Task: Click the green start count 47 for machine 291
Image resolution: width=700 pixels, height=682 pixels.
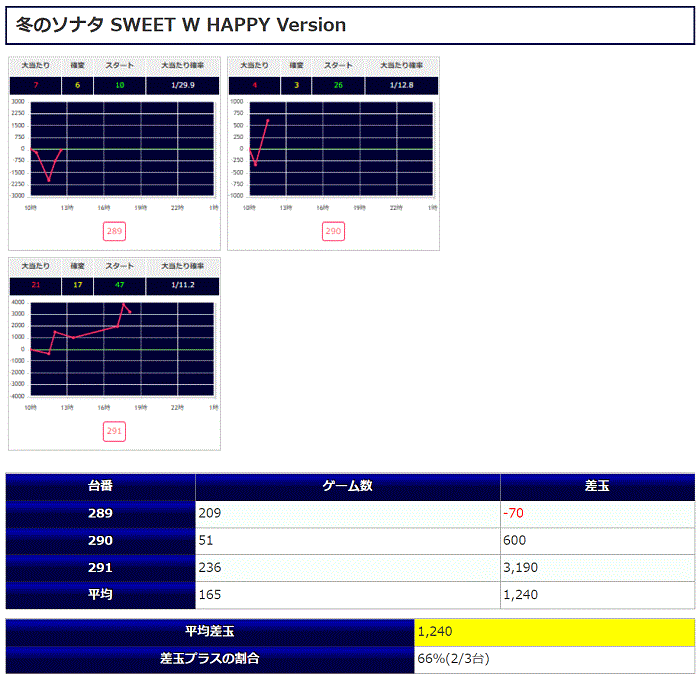Action: coord(120,285)
